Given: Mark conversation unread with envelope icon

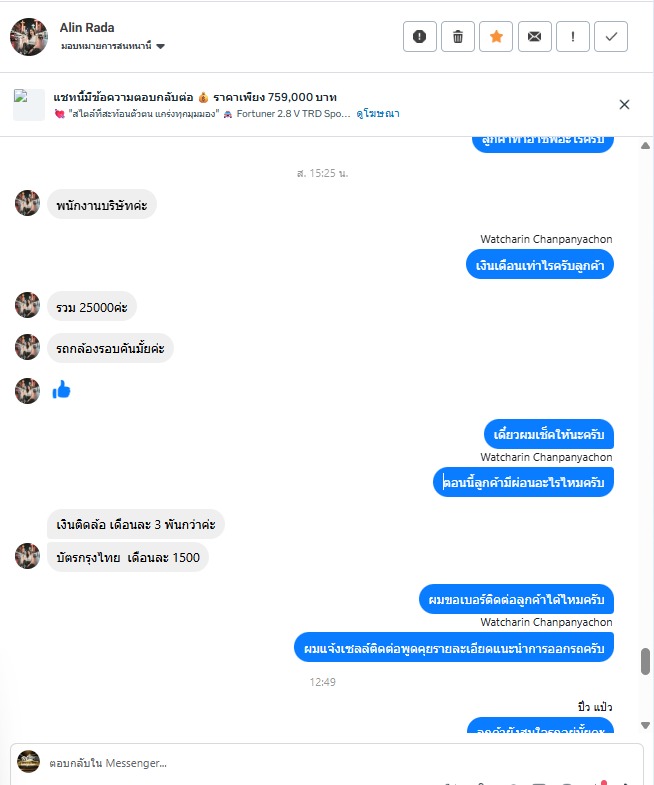Looking at the screenshot, I should 535,37.
